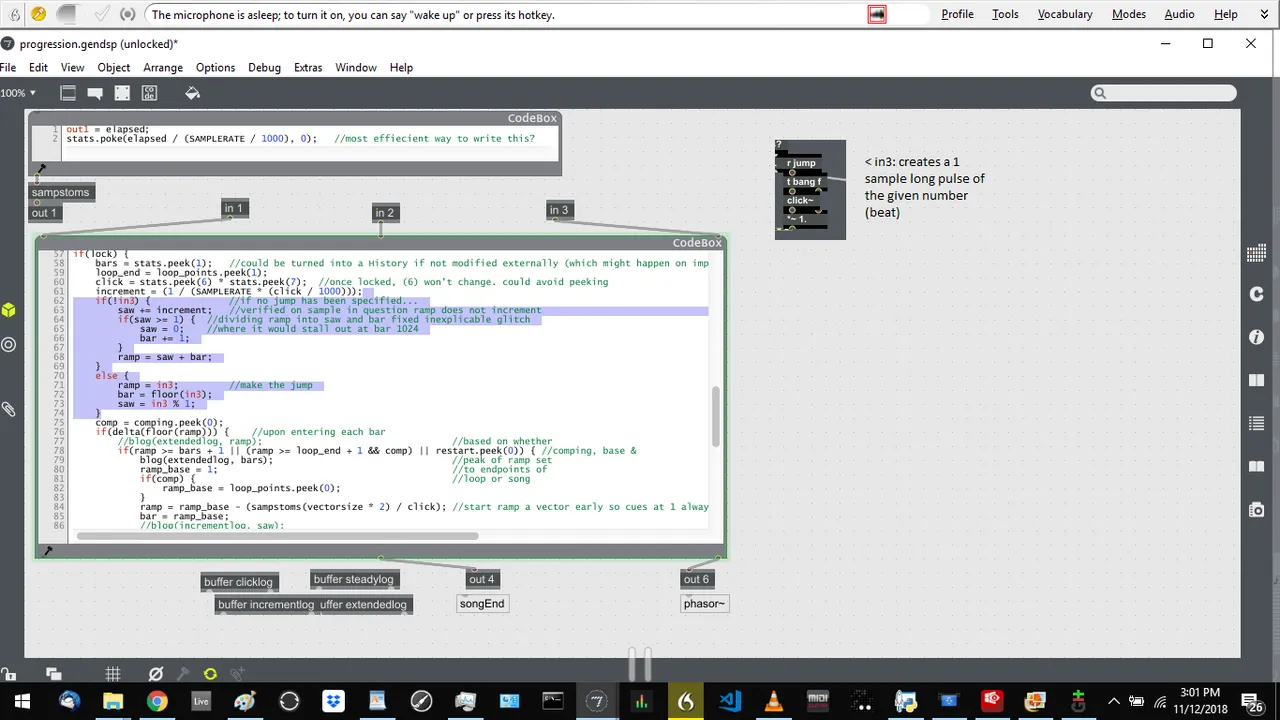Click the paperclip icon in left sidebar
This screenshot has width=1280, height=720.
click(8, 409)
